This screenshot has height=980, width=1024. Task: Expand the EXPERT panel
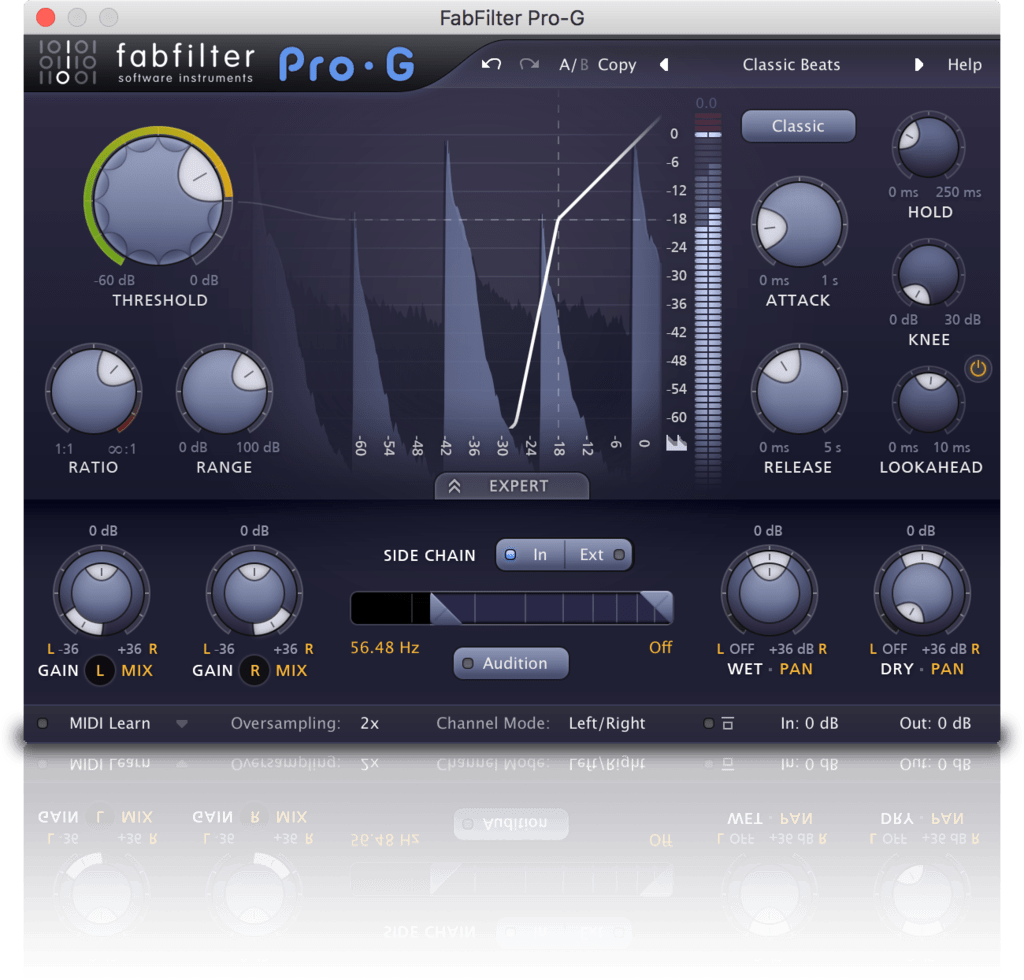click(x=511, y=485)
